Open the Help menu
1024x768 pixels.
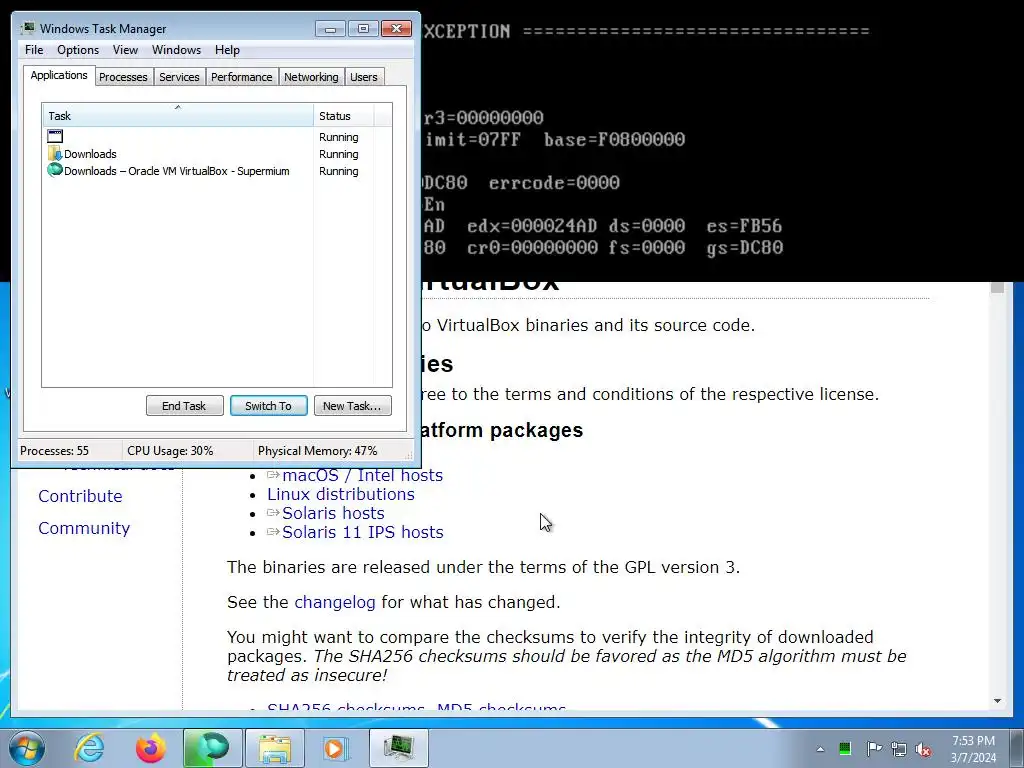coord(227,50)
